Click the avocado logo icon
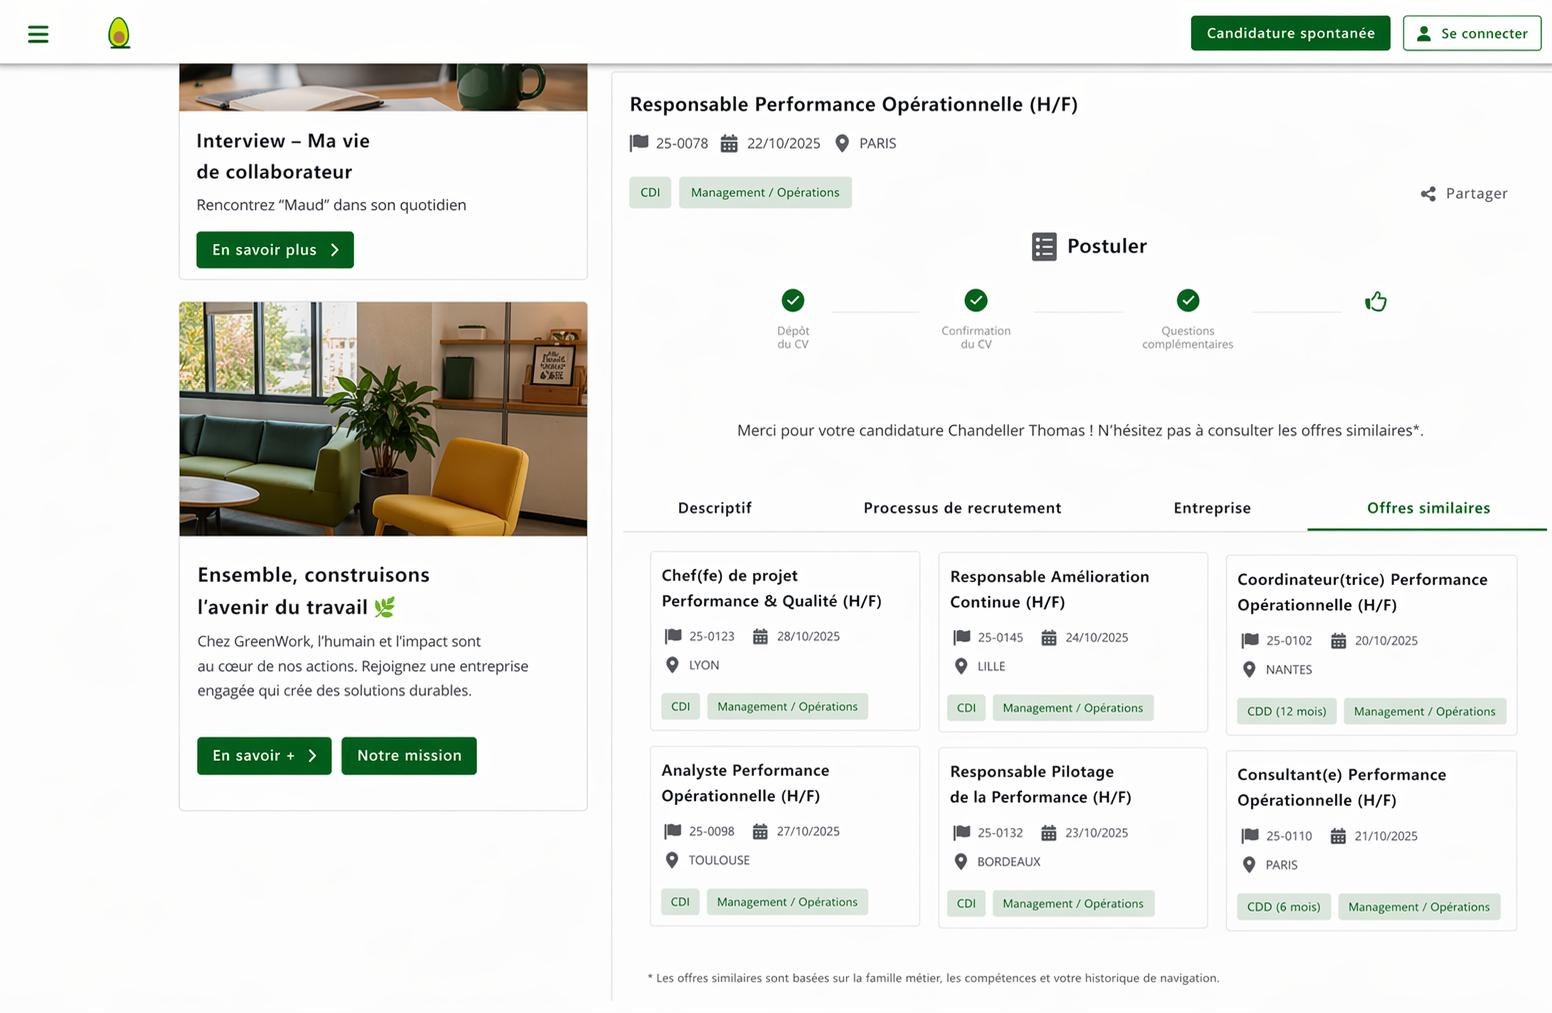 (x=119, y=33)
